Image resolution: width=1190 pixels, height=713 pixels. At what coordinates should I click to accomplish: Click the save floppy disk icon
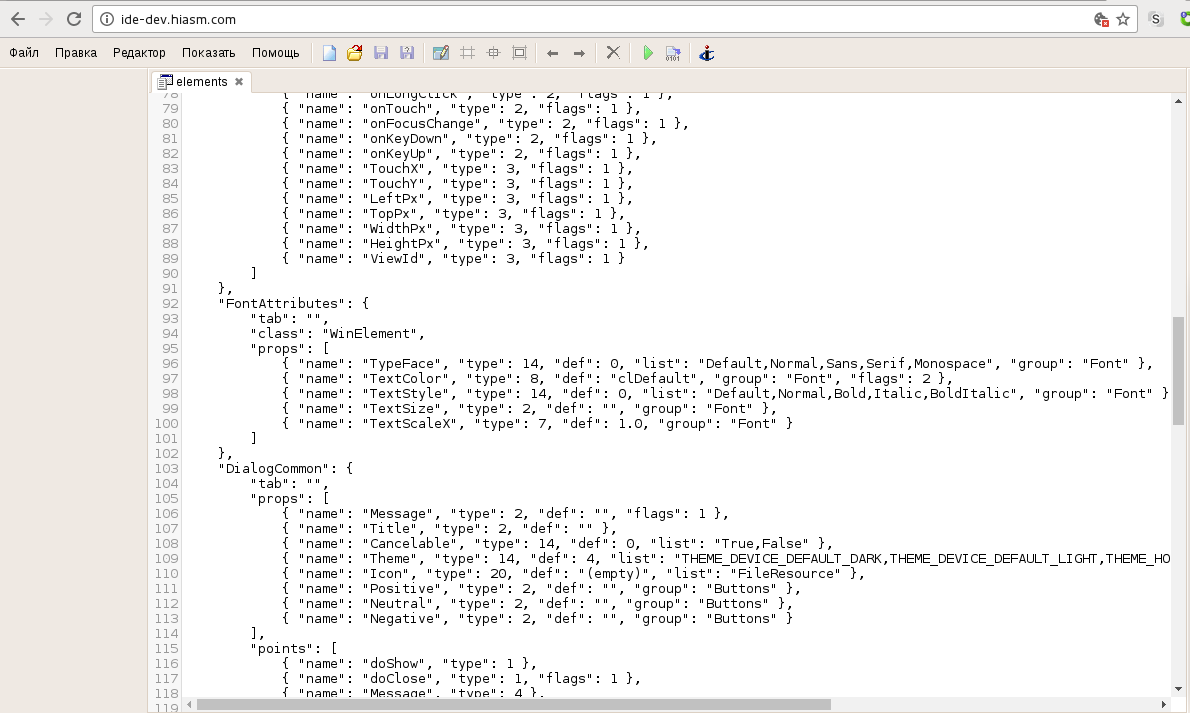tap(381, 53)
